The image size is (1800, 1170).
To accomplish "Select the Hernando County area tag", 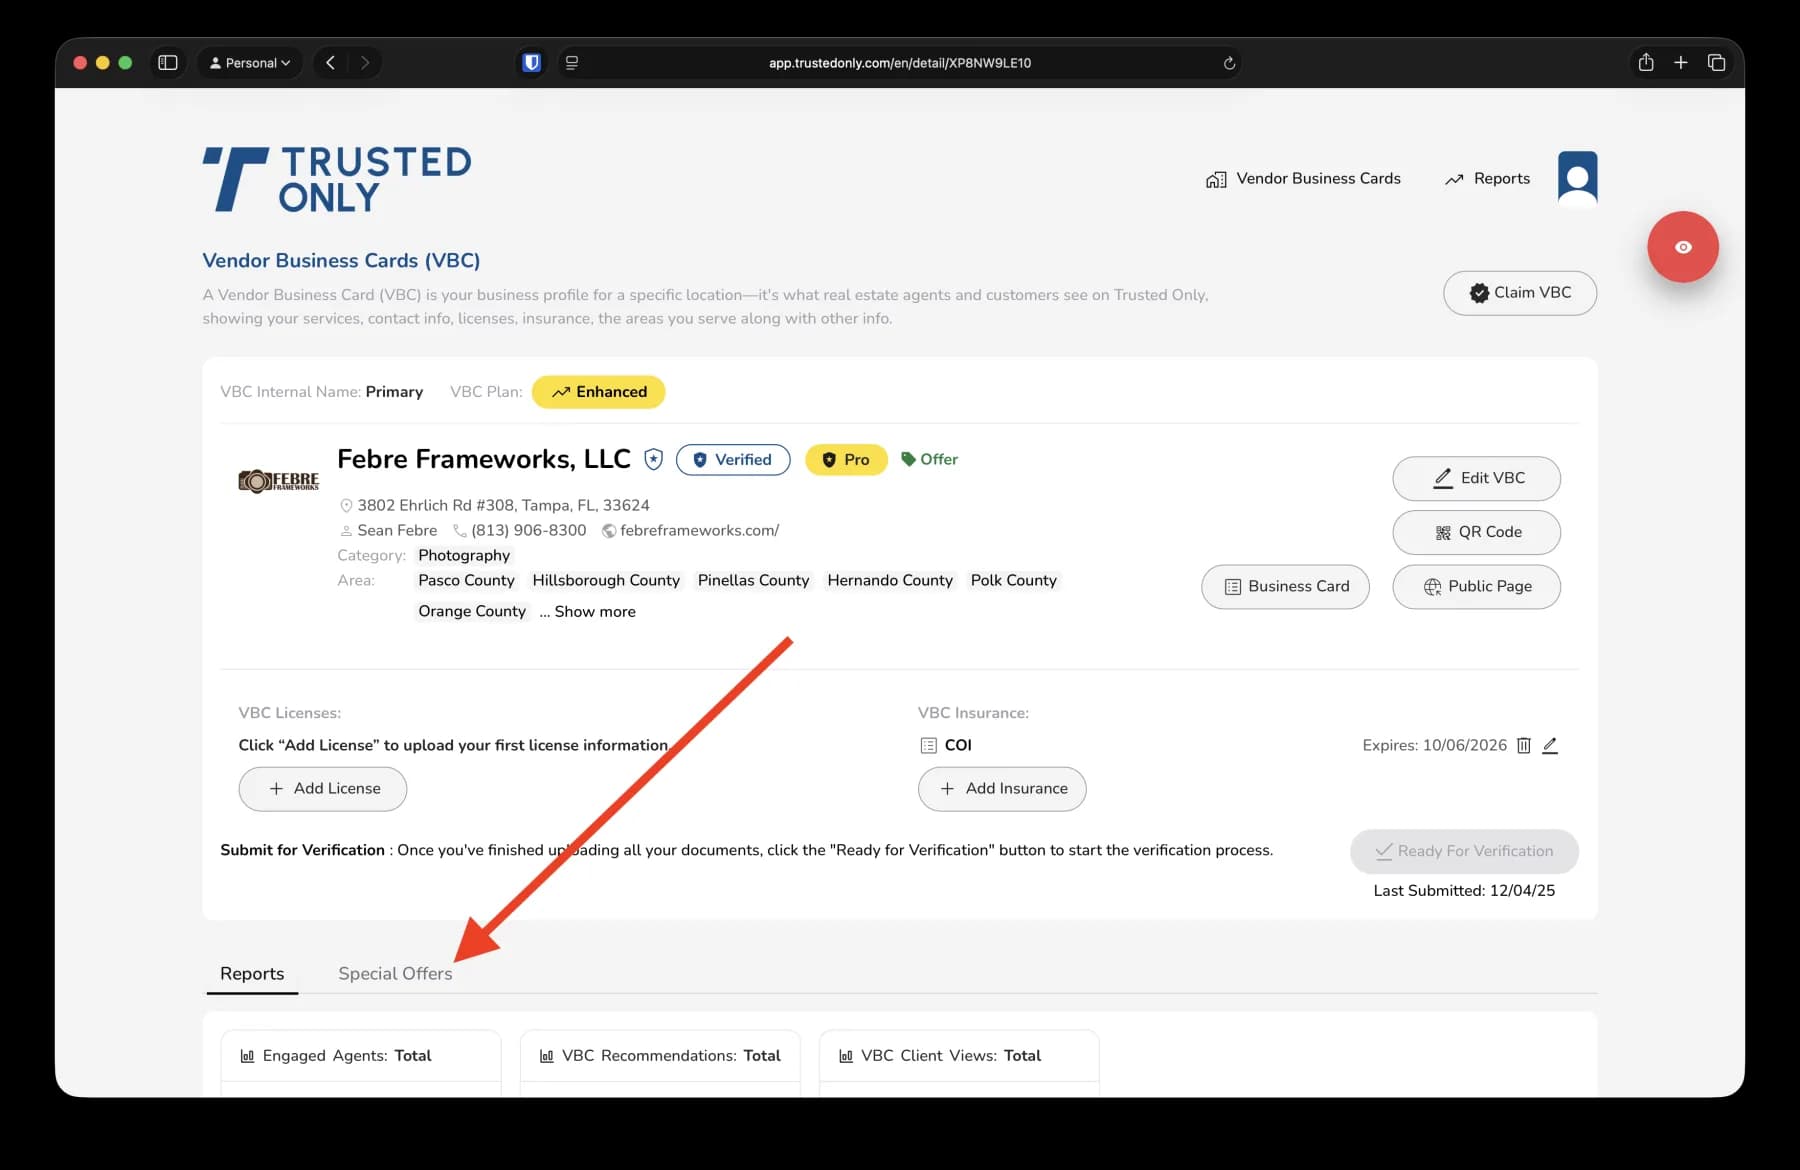I will (x=890, y=581).
